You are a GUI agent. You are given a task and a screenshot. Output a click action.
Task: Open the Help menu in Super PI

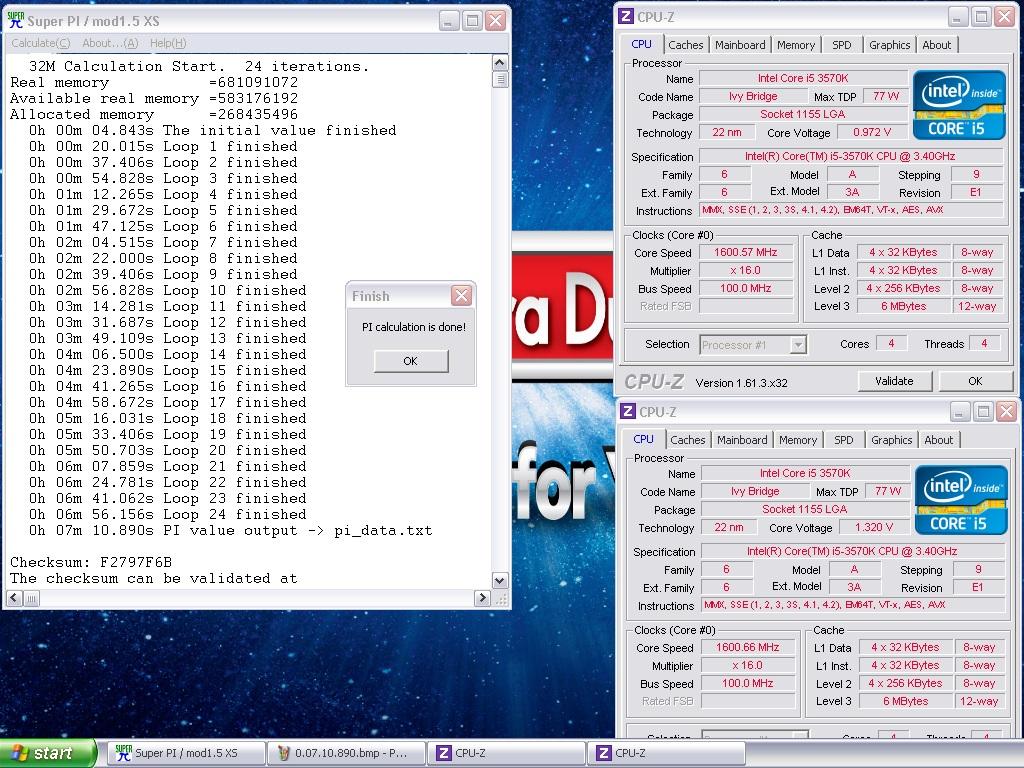coord(167,43)
